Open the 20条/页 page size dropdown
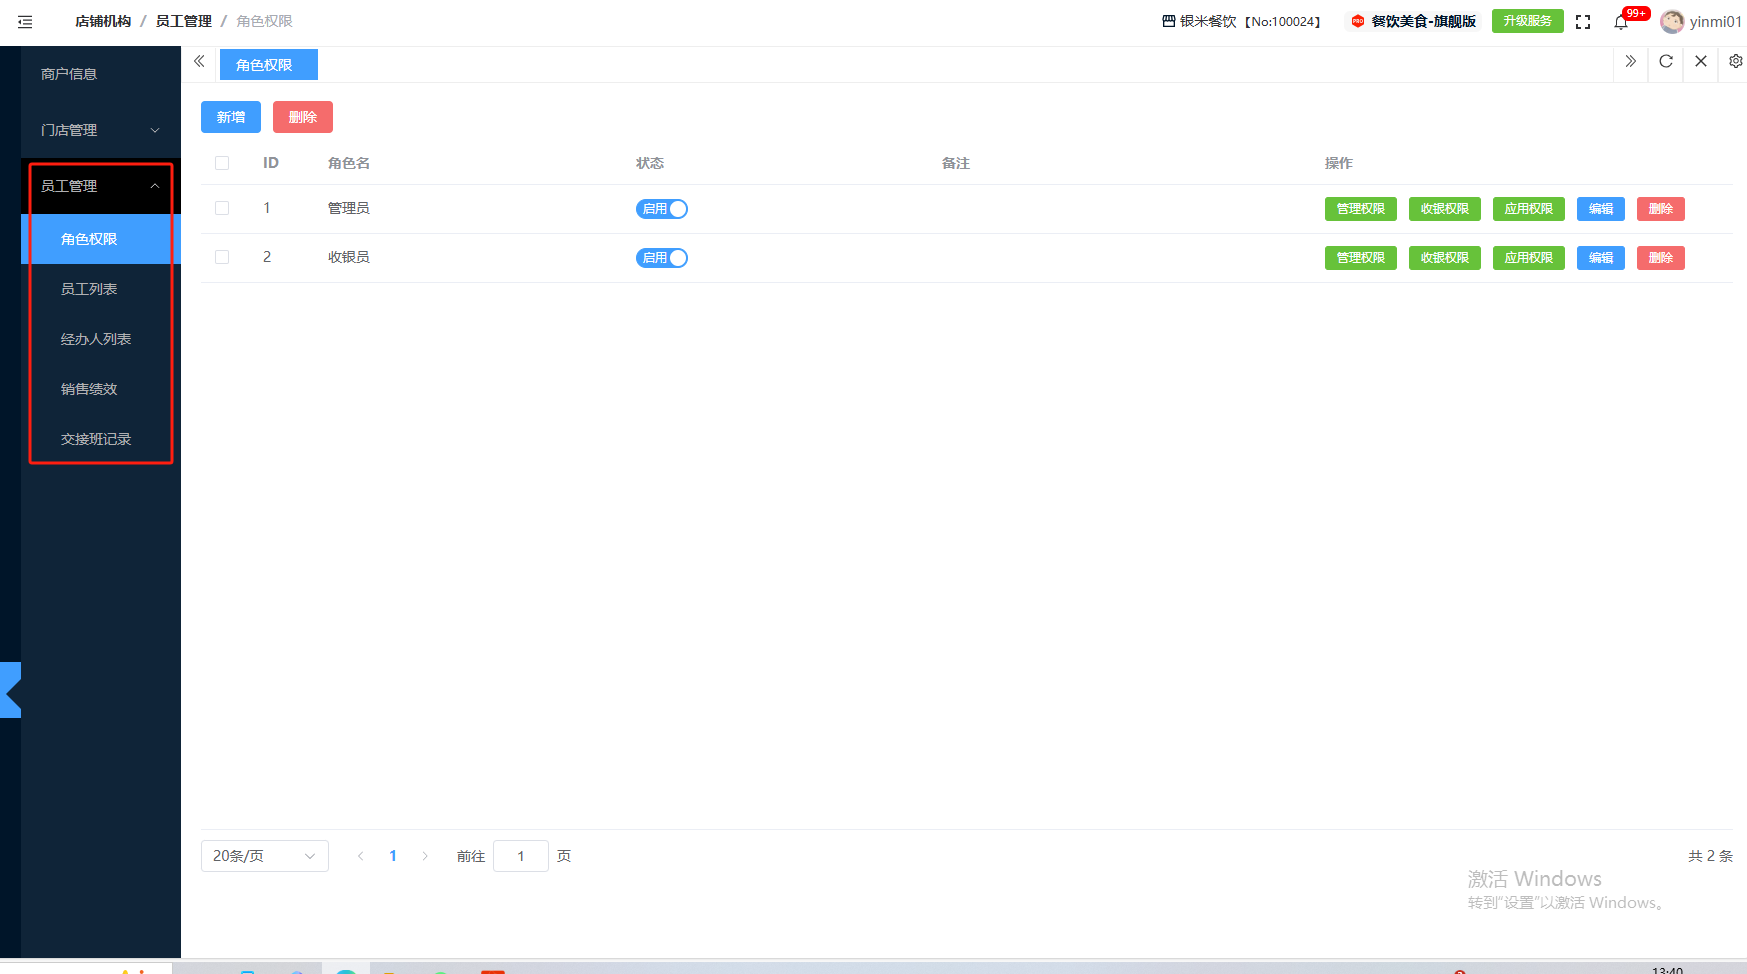Image resolution: width=1747 pixels, height=974 pixels. [264, 856]
